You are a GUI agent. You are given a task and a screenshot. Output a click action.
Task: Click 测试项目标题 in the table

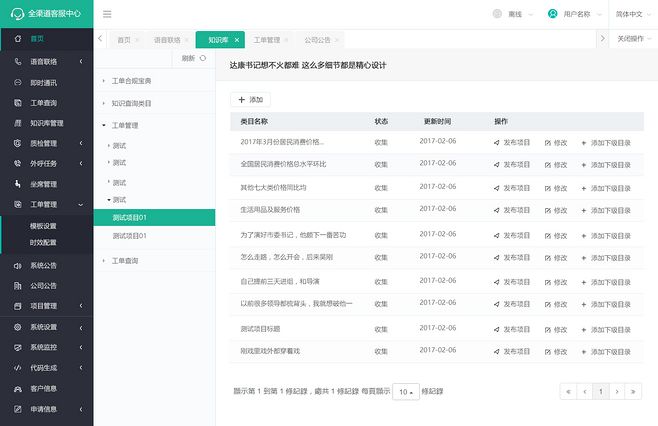[260, 329]
